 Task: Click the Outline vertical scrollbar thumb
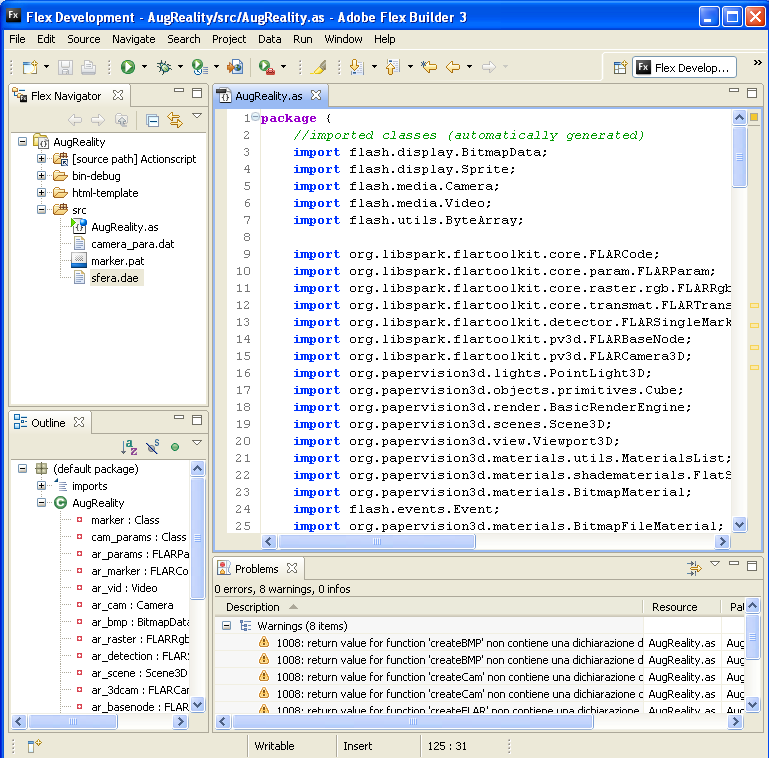(197, 538)
